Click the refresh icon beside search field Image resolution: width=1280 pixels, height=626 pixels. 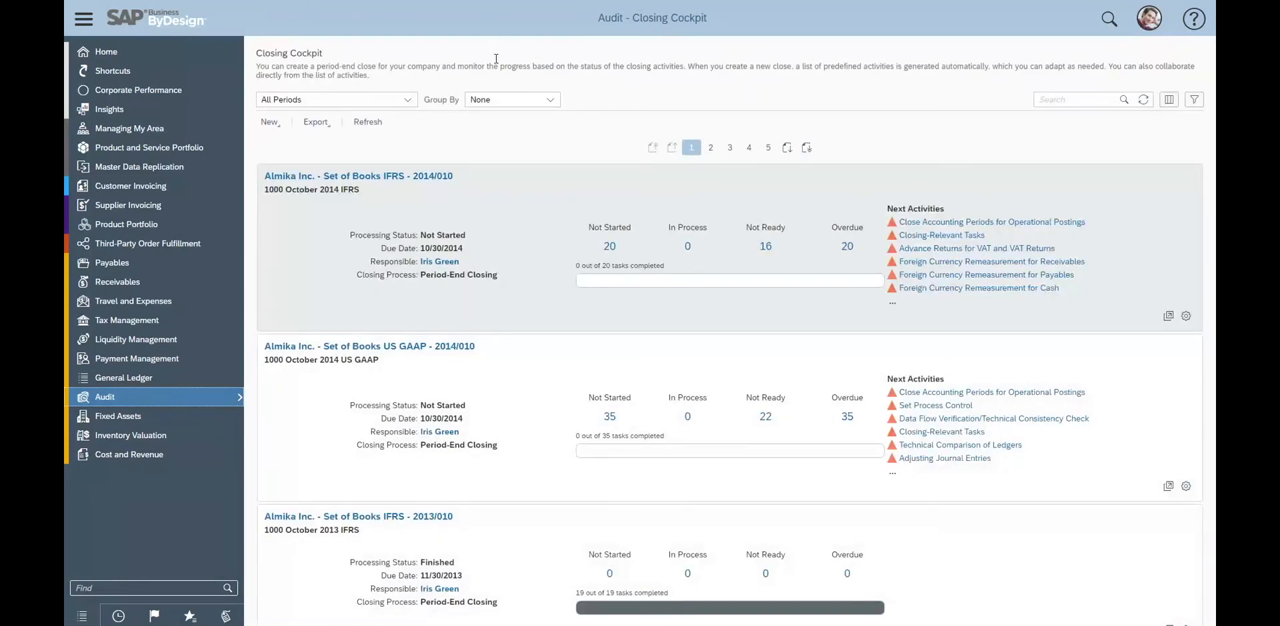click(x=1143, y=99)
